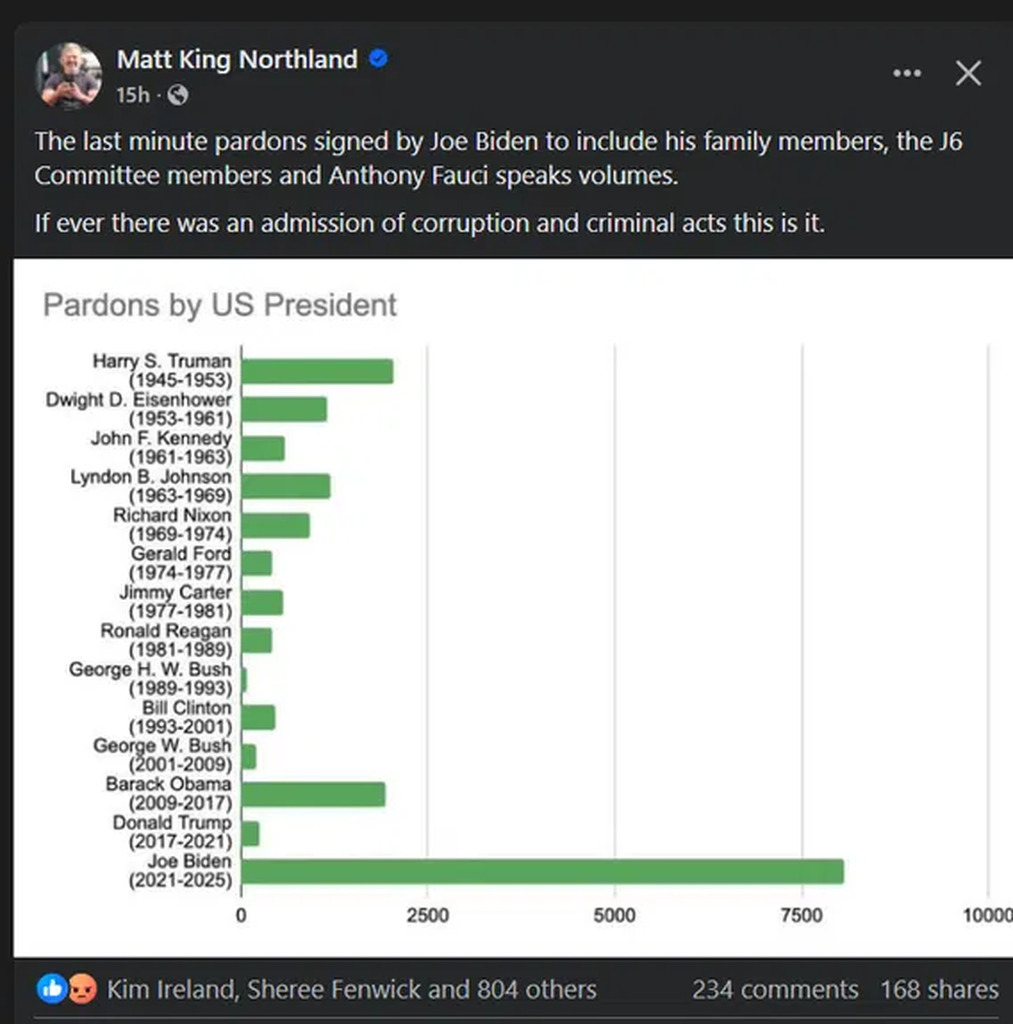
Task: Click the angry reaction emoji icon
Action: [82, 989]
